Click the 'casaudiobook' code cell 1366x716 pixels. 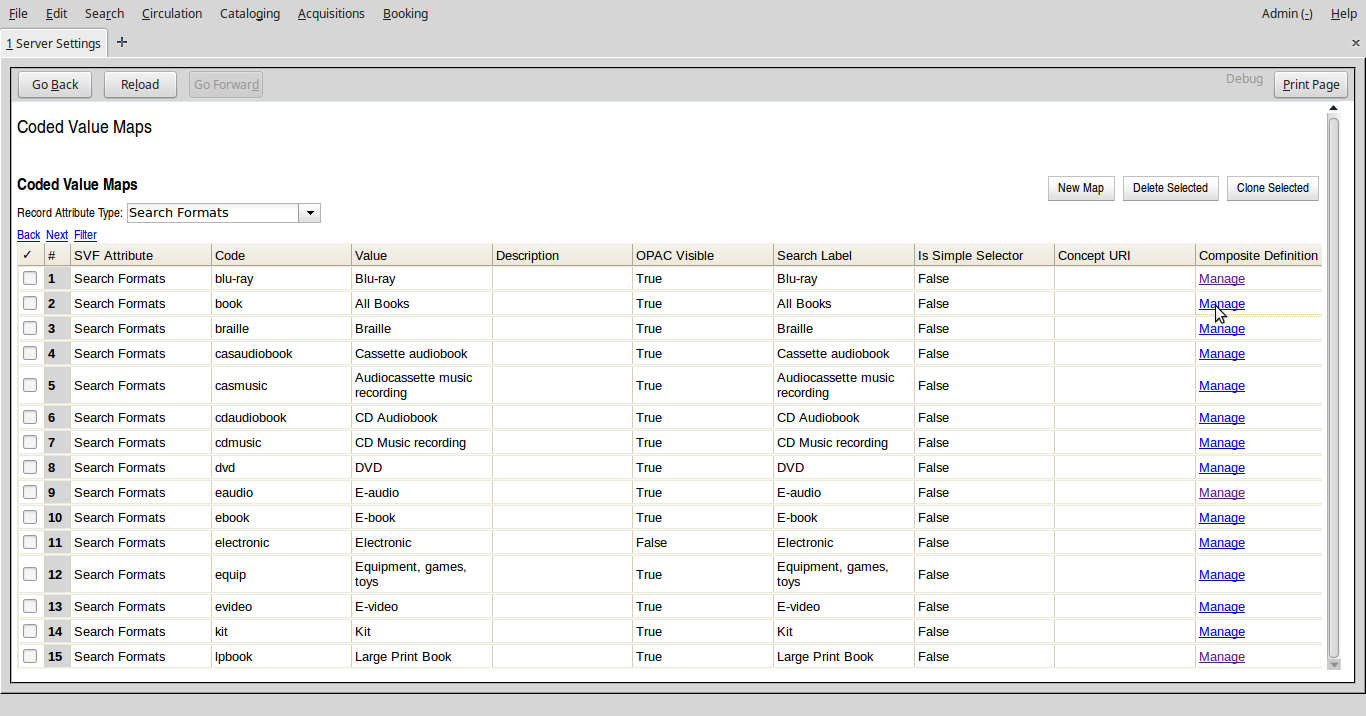click(281, 353)
